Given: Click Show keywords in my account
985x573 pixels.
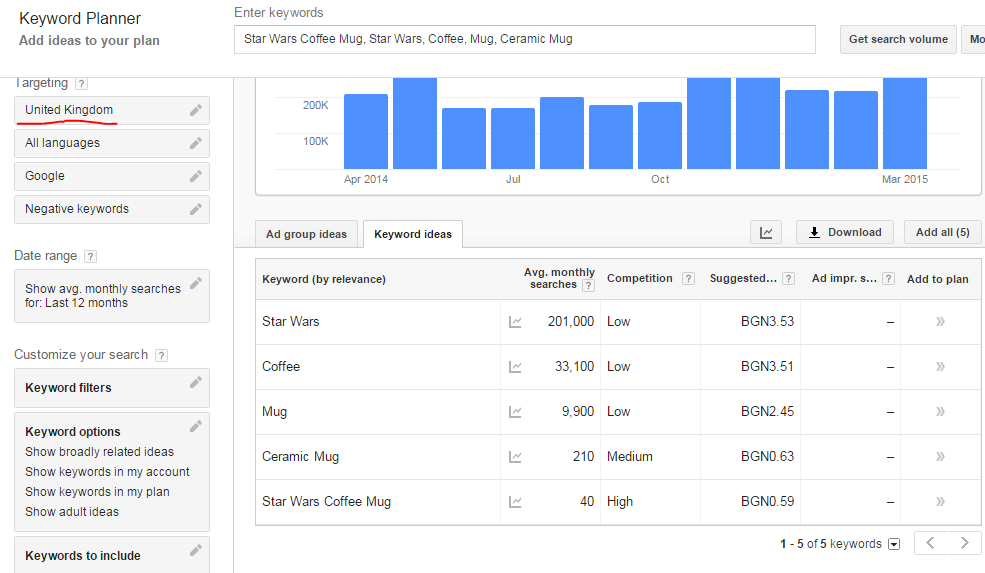Looking at the screenshot, I should coord(107,472).
